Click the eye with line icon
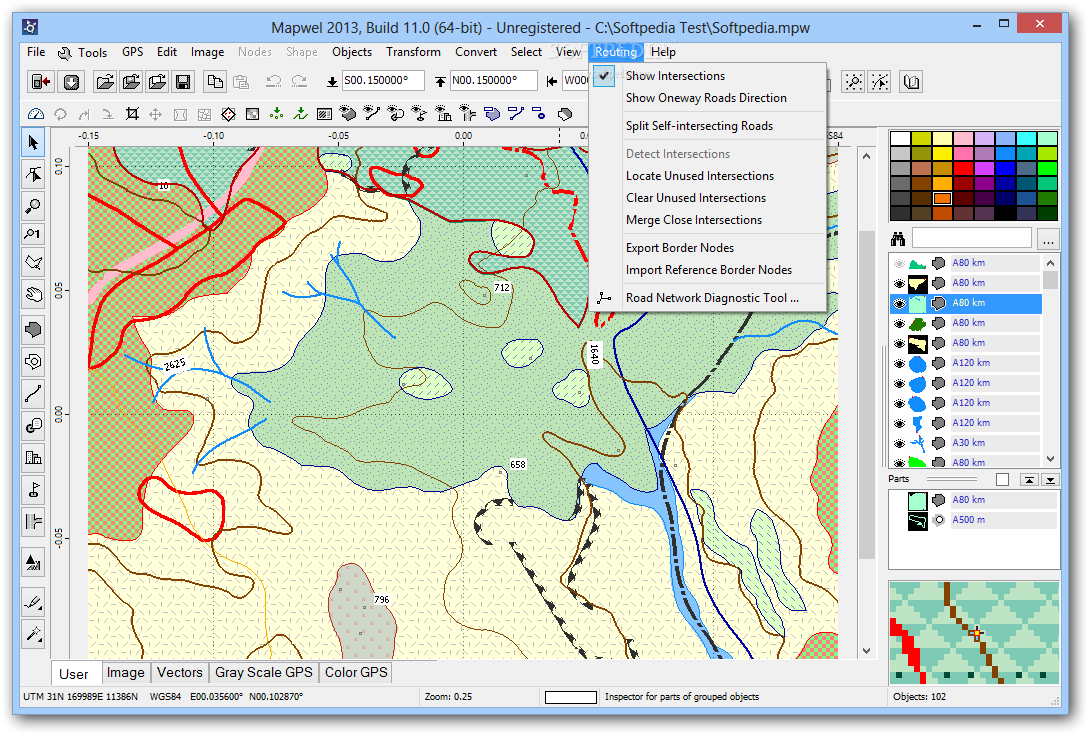The width and height of the screenshot is (1089, 735). click(x=372, y=114)
